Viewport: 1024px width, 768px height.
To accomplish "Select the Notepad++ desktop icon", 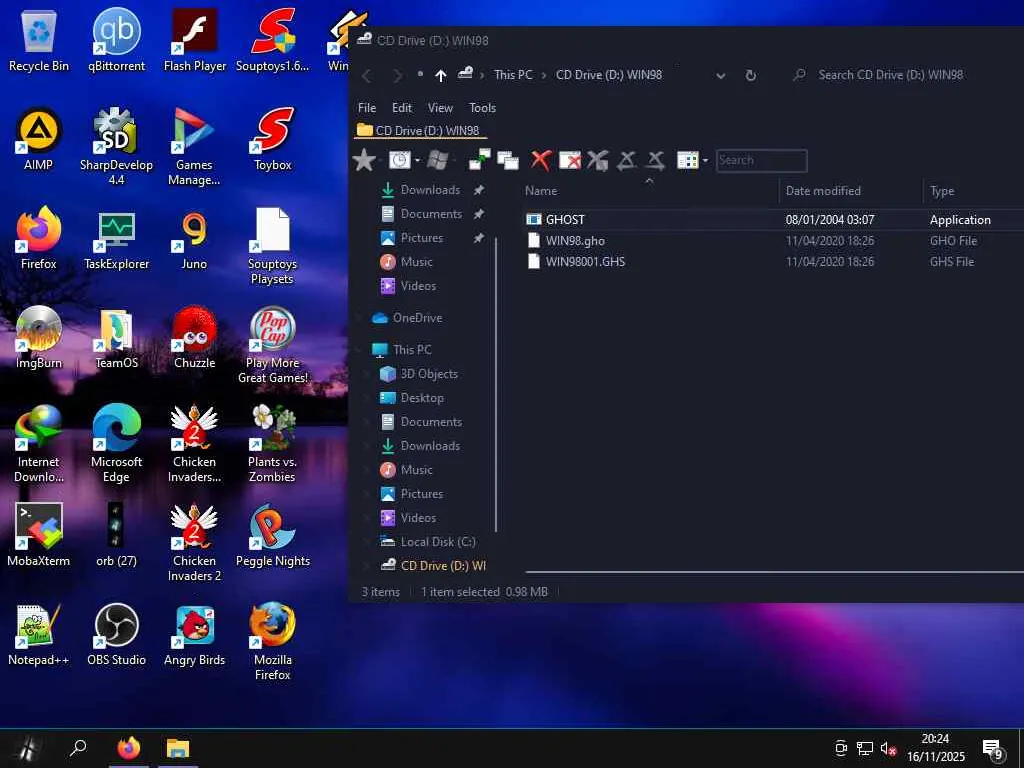I will pos(39,635).
